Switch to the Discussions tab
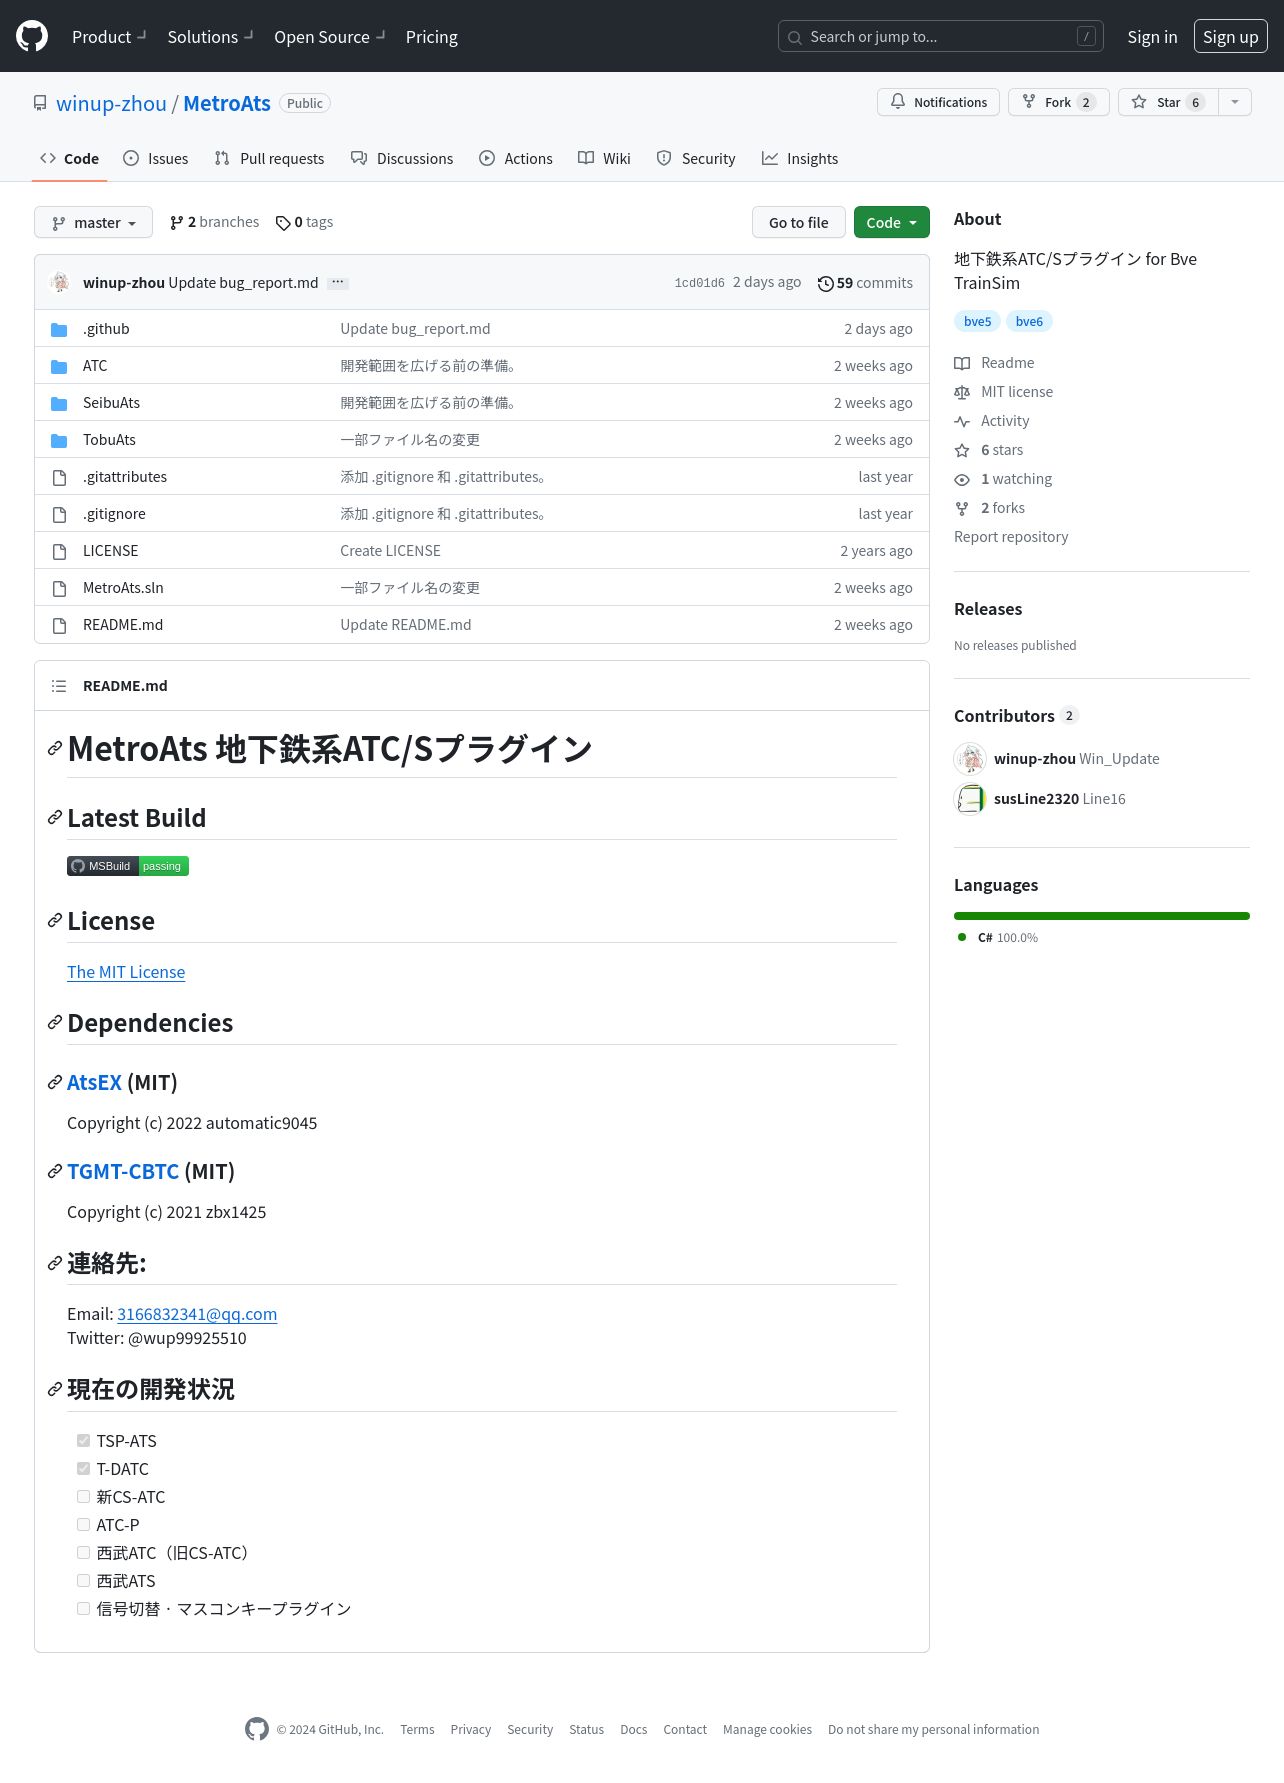Viewport: 1284px width, 1783px height. pyautogui.click(x=402, y=158)
